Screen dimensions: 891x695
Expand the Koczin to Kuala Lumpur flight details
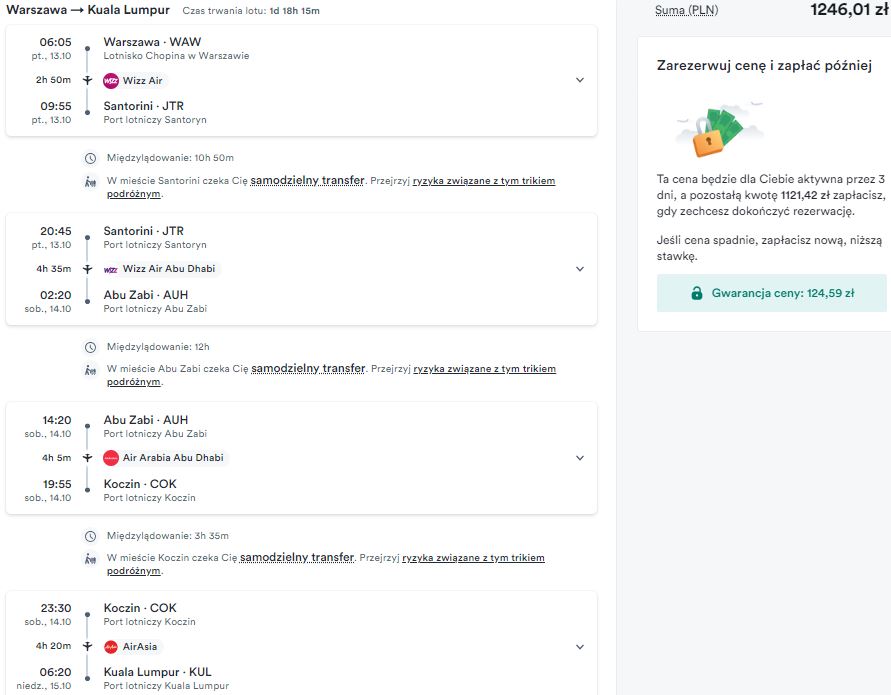[580, 647]
